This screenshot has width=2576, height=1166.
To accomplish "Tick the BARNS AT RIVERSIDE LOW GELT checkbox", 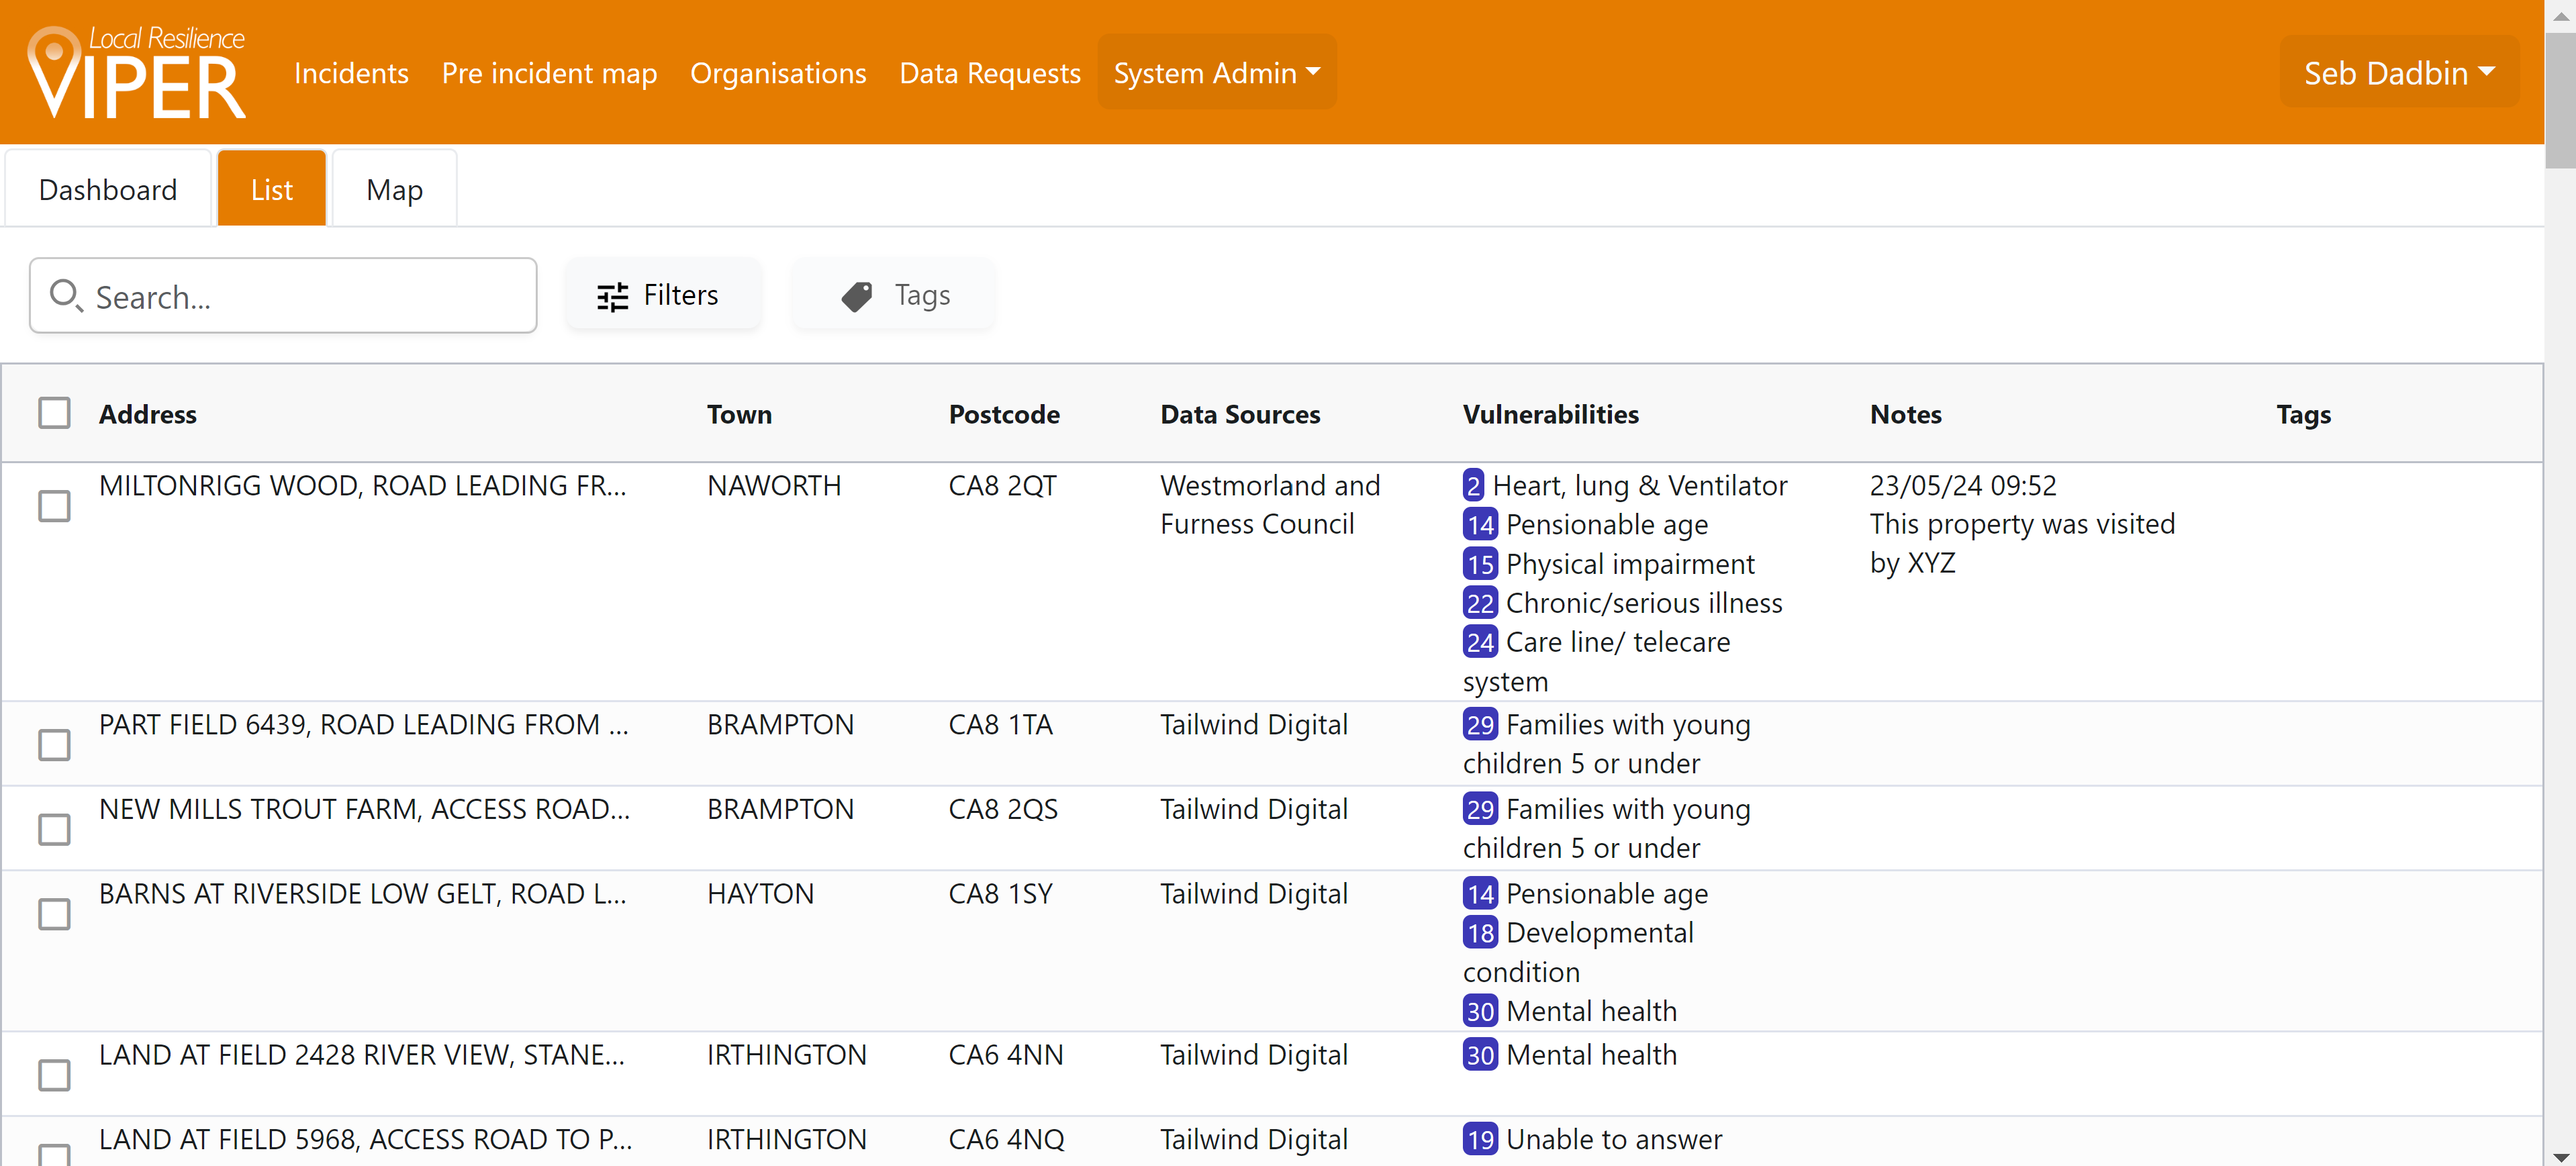I will tap(54, 914).
